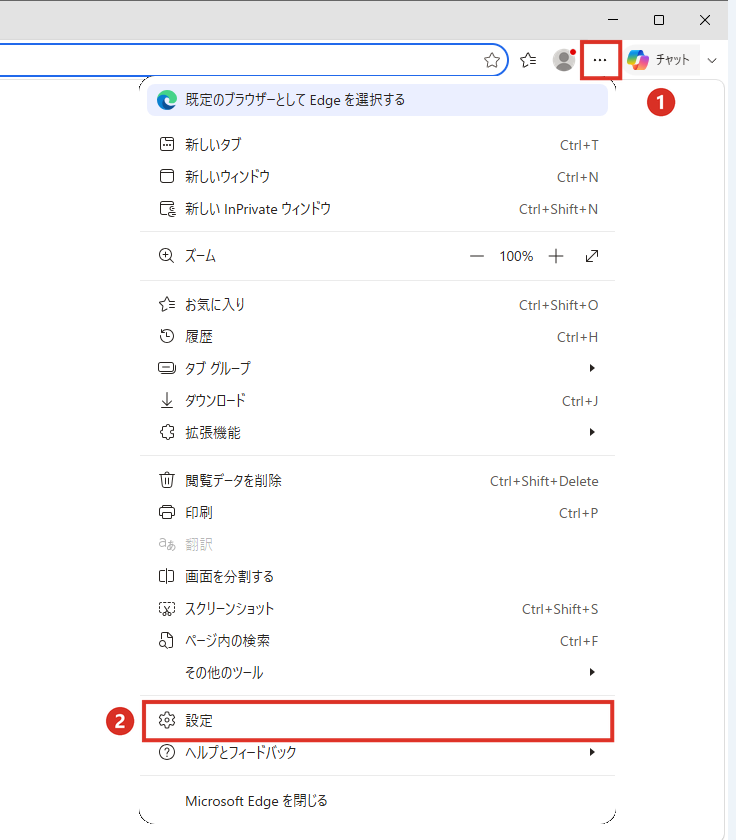Click the help question mark icon
Viewport: 736px width, 840px height.
[167, 752]
